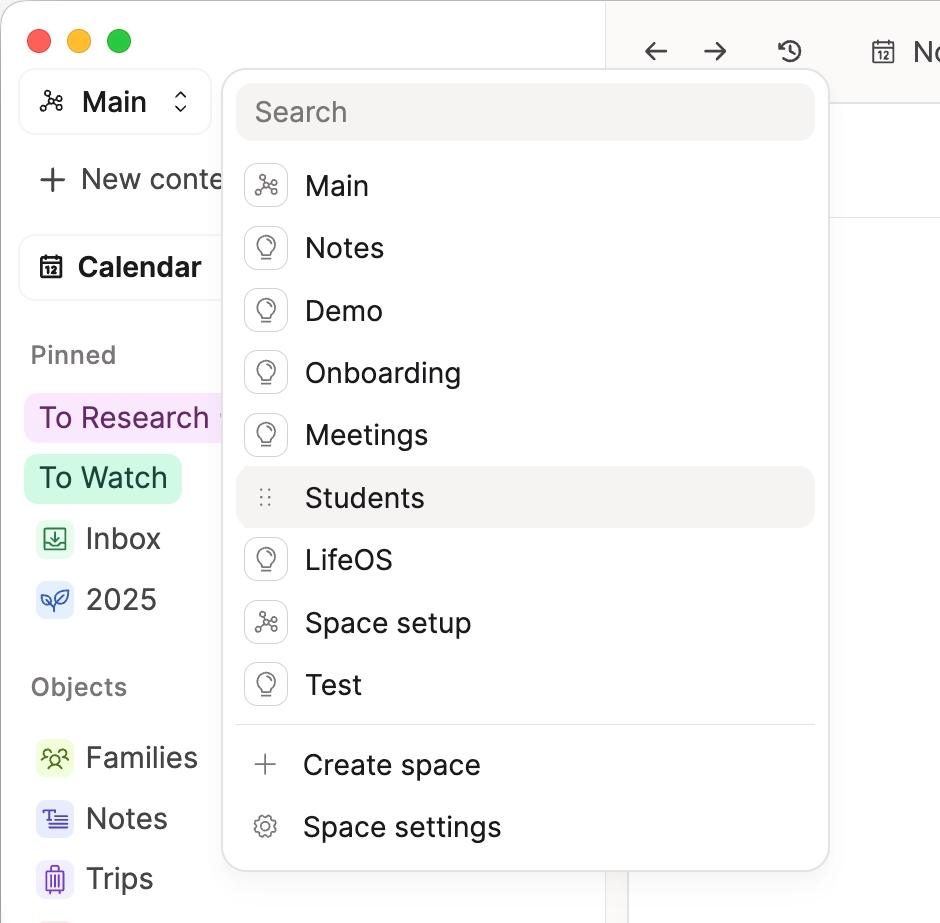940x923 pixels.
Task: Click the Families people icon
Action: [55, 758]
